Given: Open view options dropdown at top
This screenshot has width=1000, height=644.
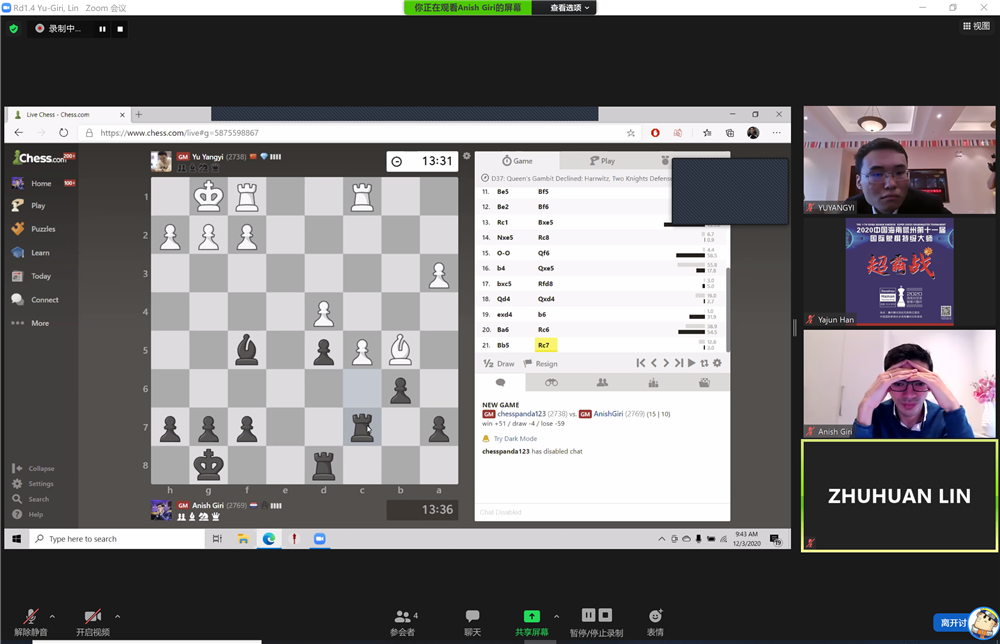Looking at the screenshot, I should [570, 8].
